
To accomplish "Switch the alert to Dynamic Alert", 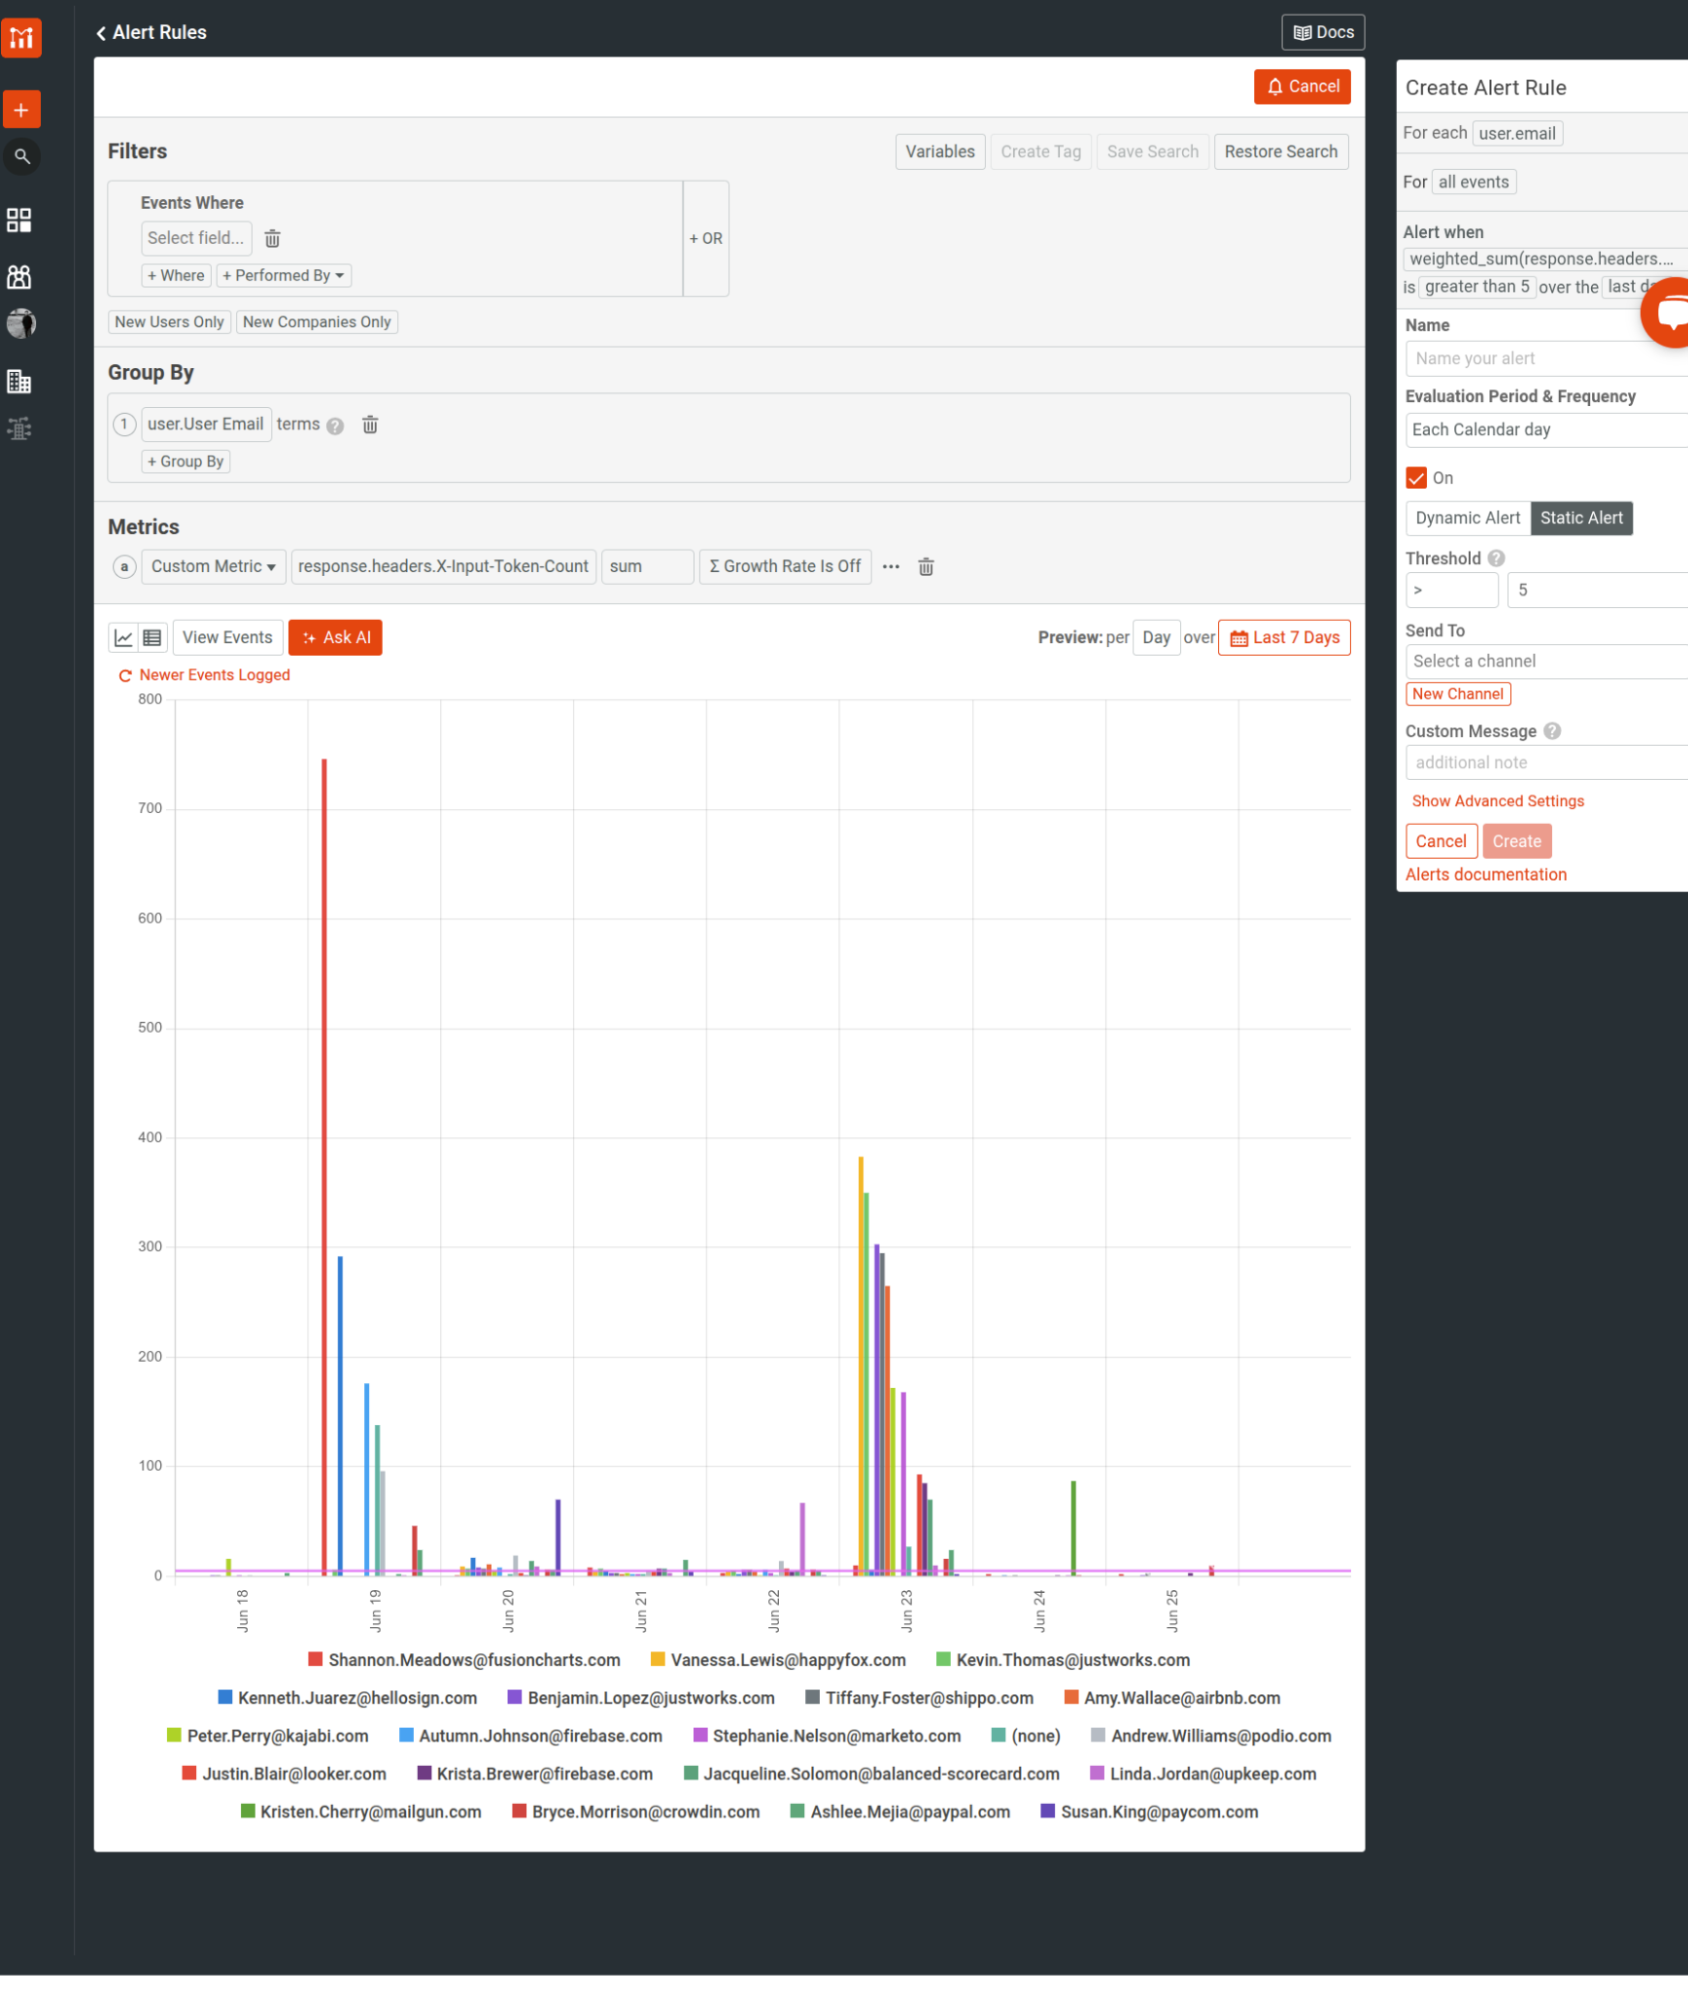I will coord(1467,518).
